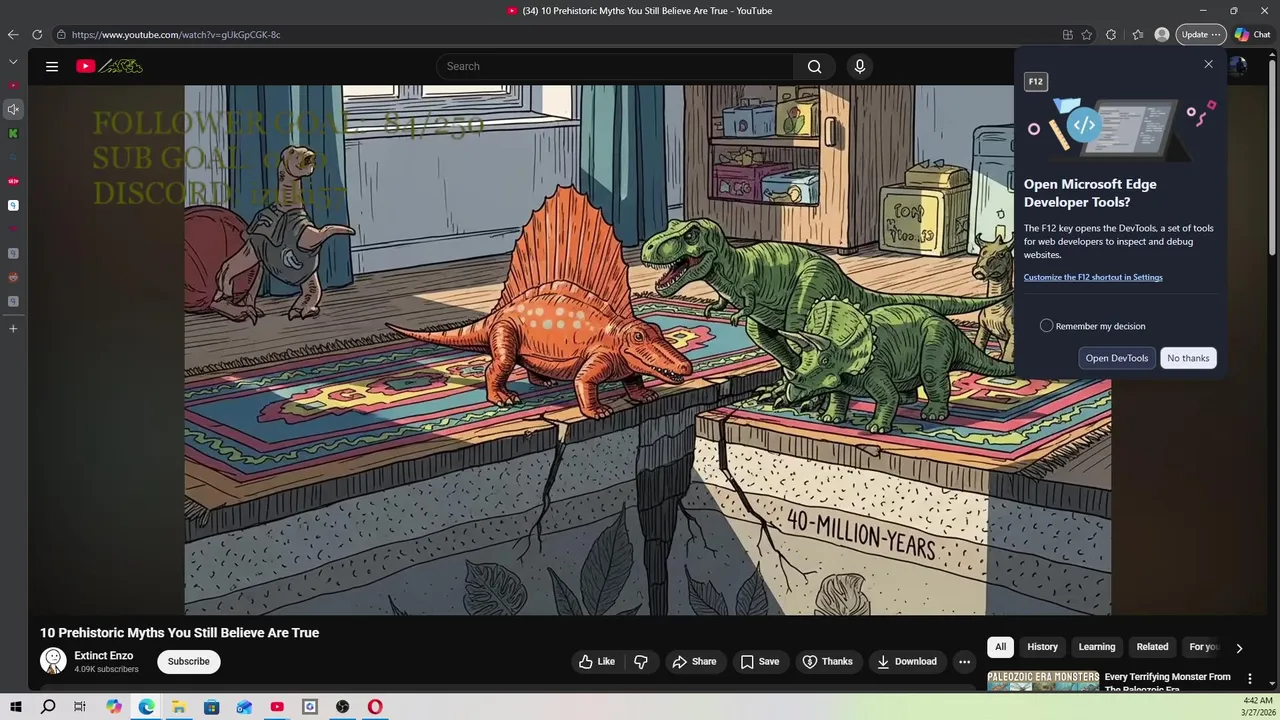
Task: Dislike the video with the thumbs-down icon
Action: (x=641, y=661)
